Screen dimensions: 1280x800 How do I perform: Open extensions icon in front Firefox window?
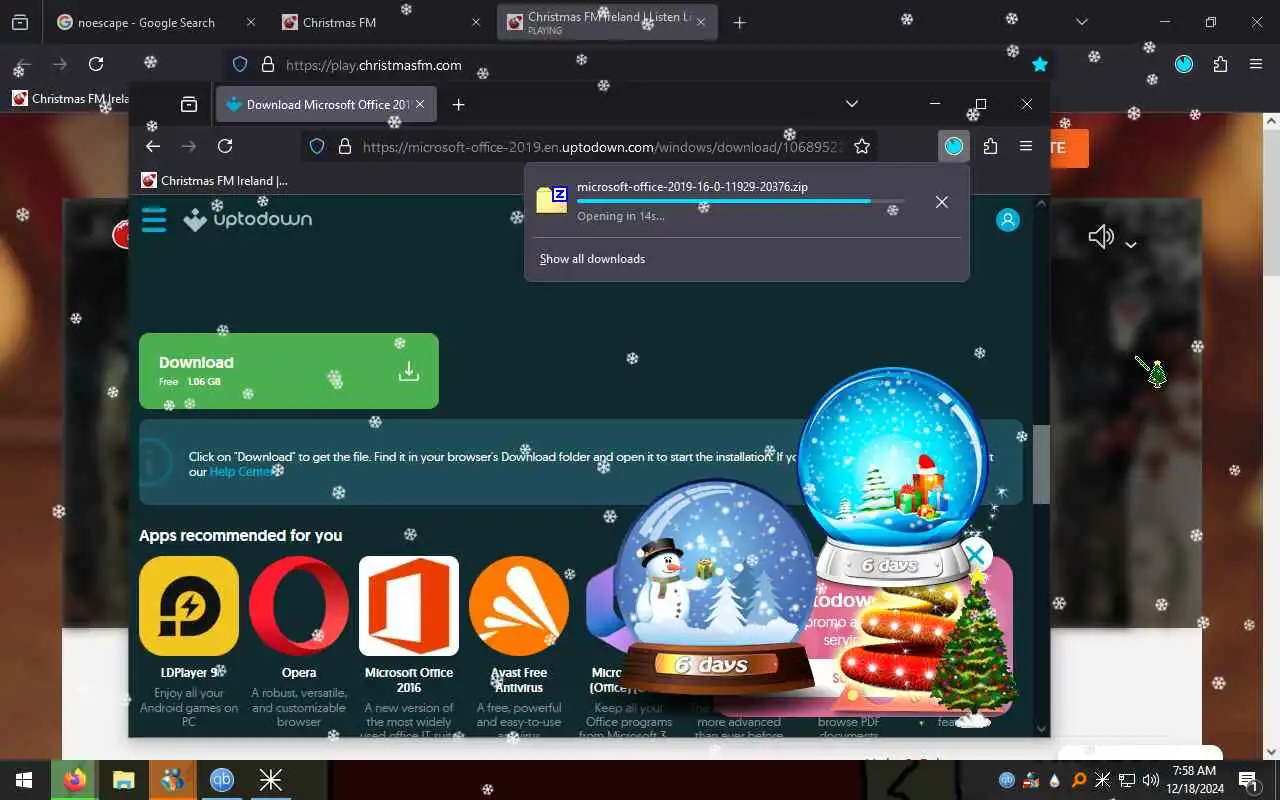[990, 146]
